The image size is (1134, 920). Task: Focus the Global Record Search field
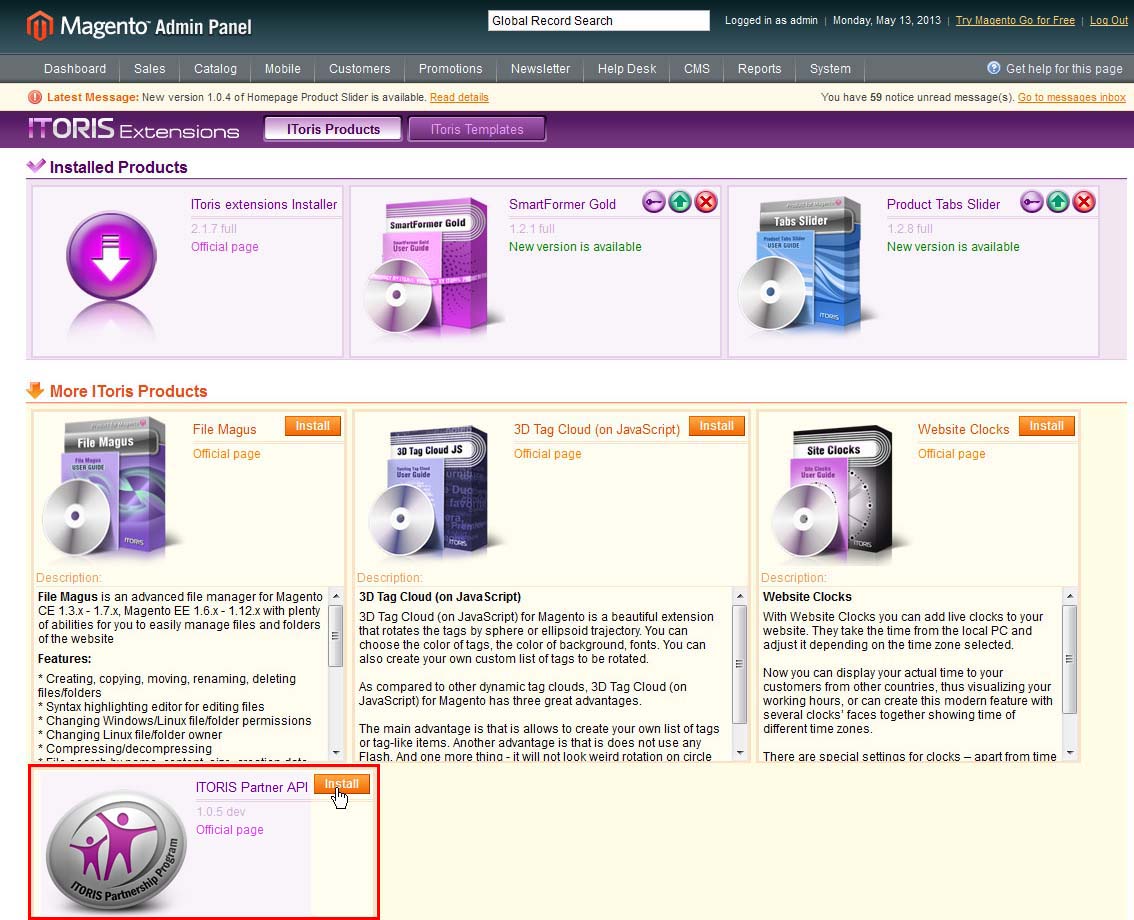[599, 20]
